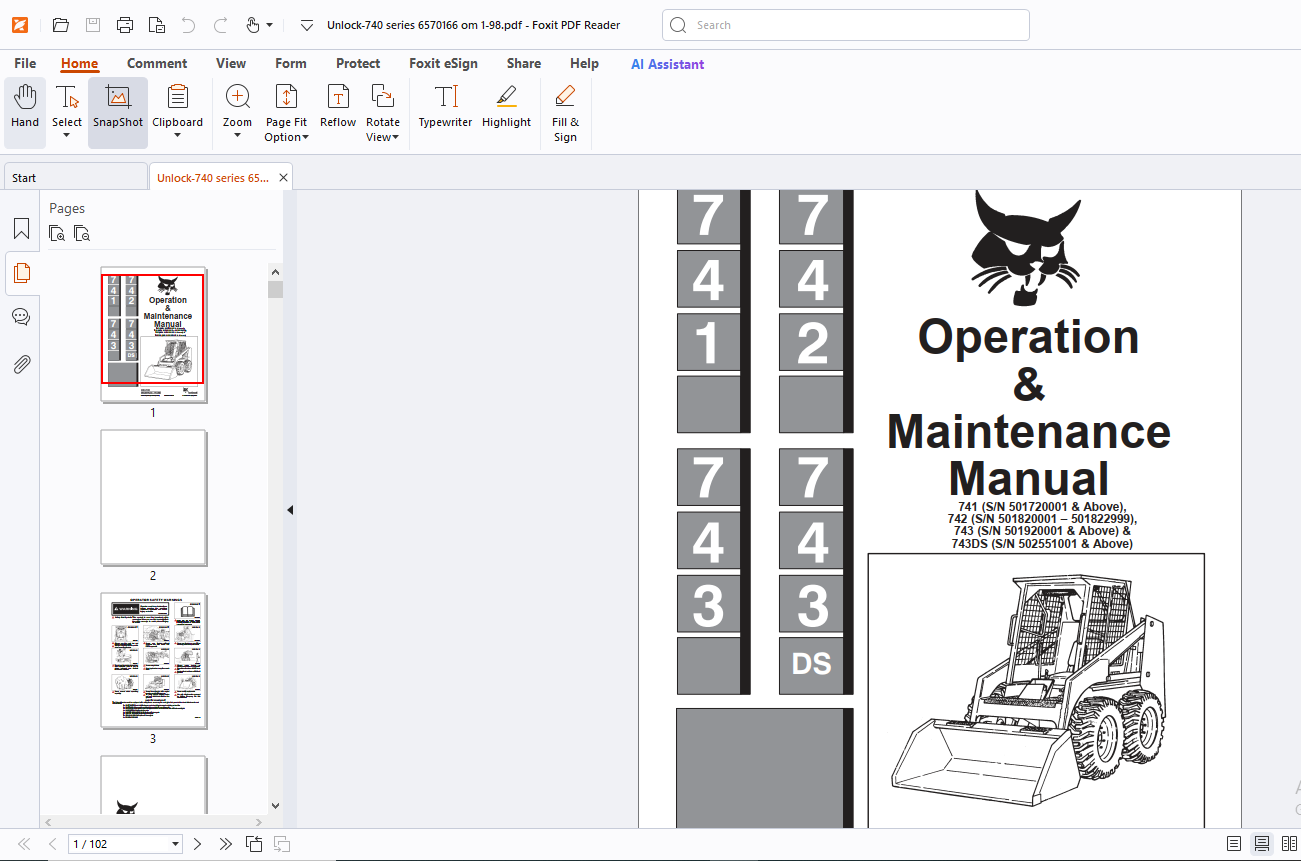
Task: Switch to the Home ribbon tab
Action: 79,64
